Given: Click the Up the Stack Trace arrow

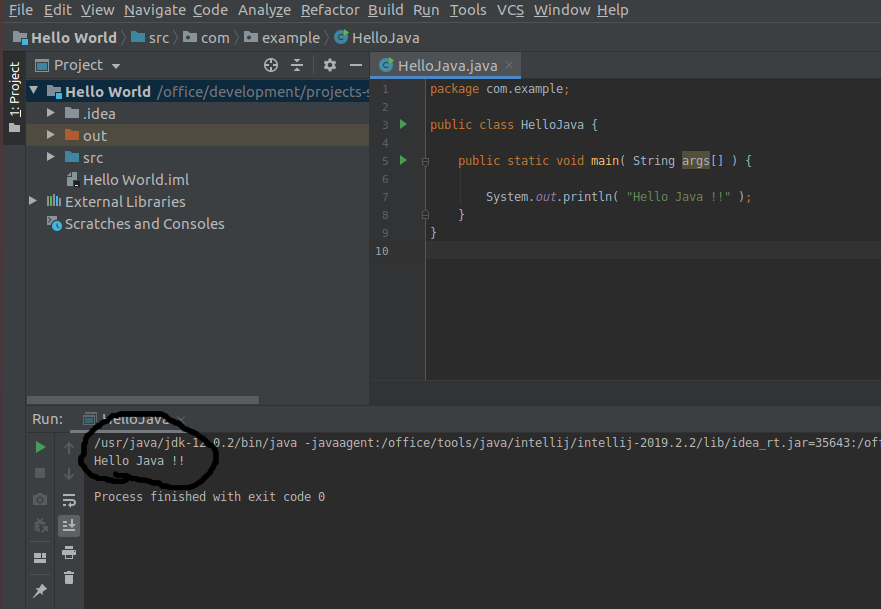Looking at the screenshot, I should [69, 448].
